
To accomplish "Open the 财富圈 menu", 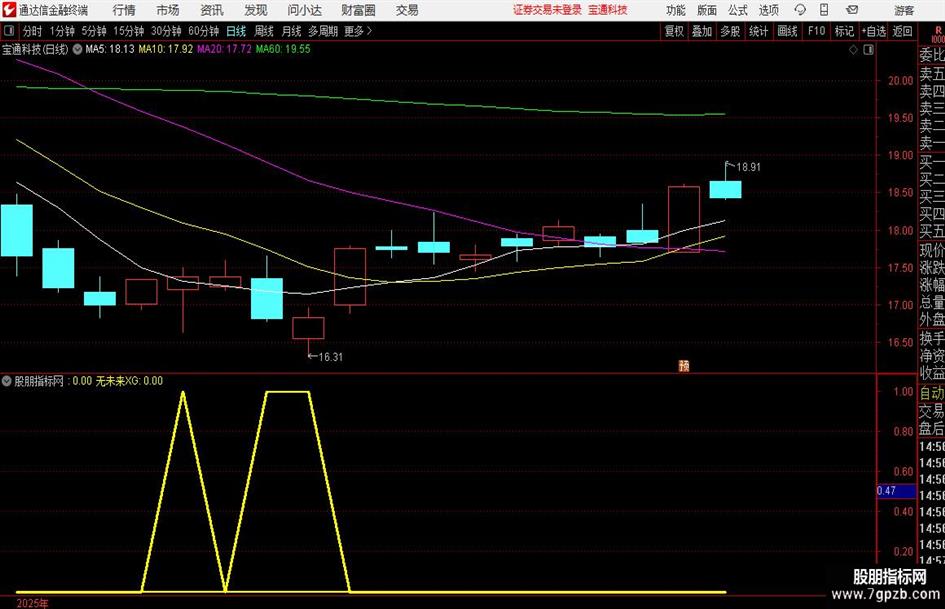I will coord(358,10).
